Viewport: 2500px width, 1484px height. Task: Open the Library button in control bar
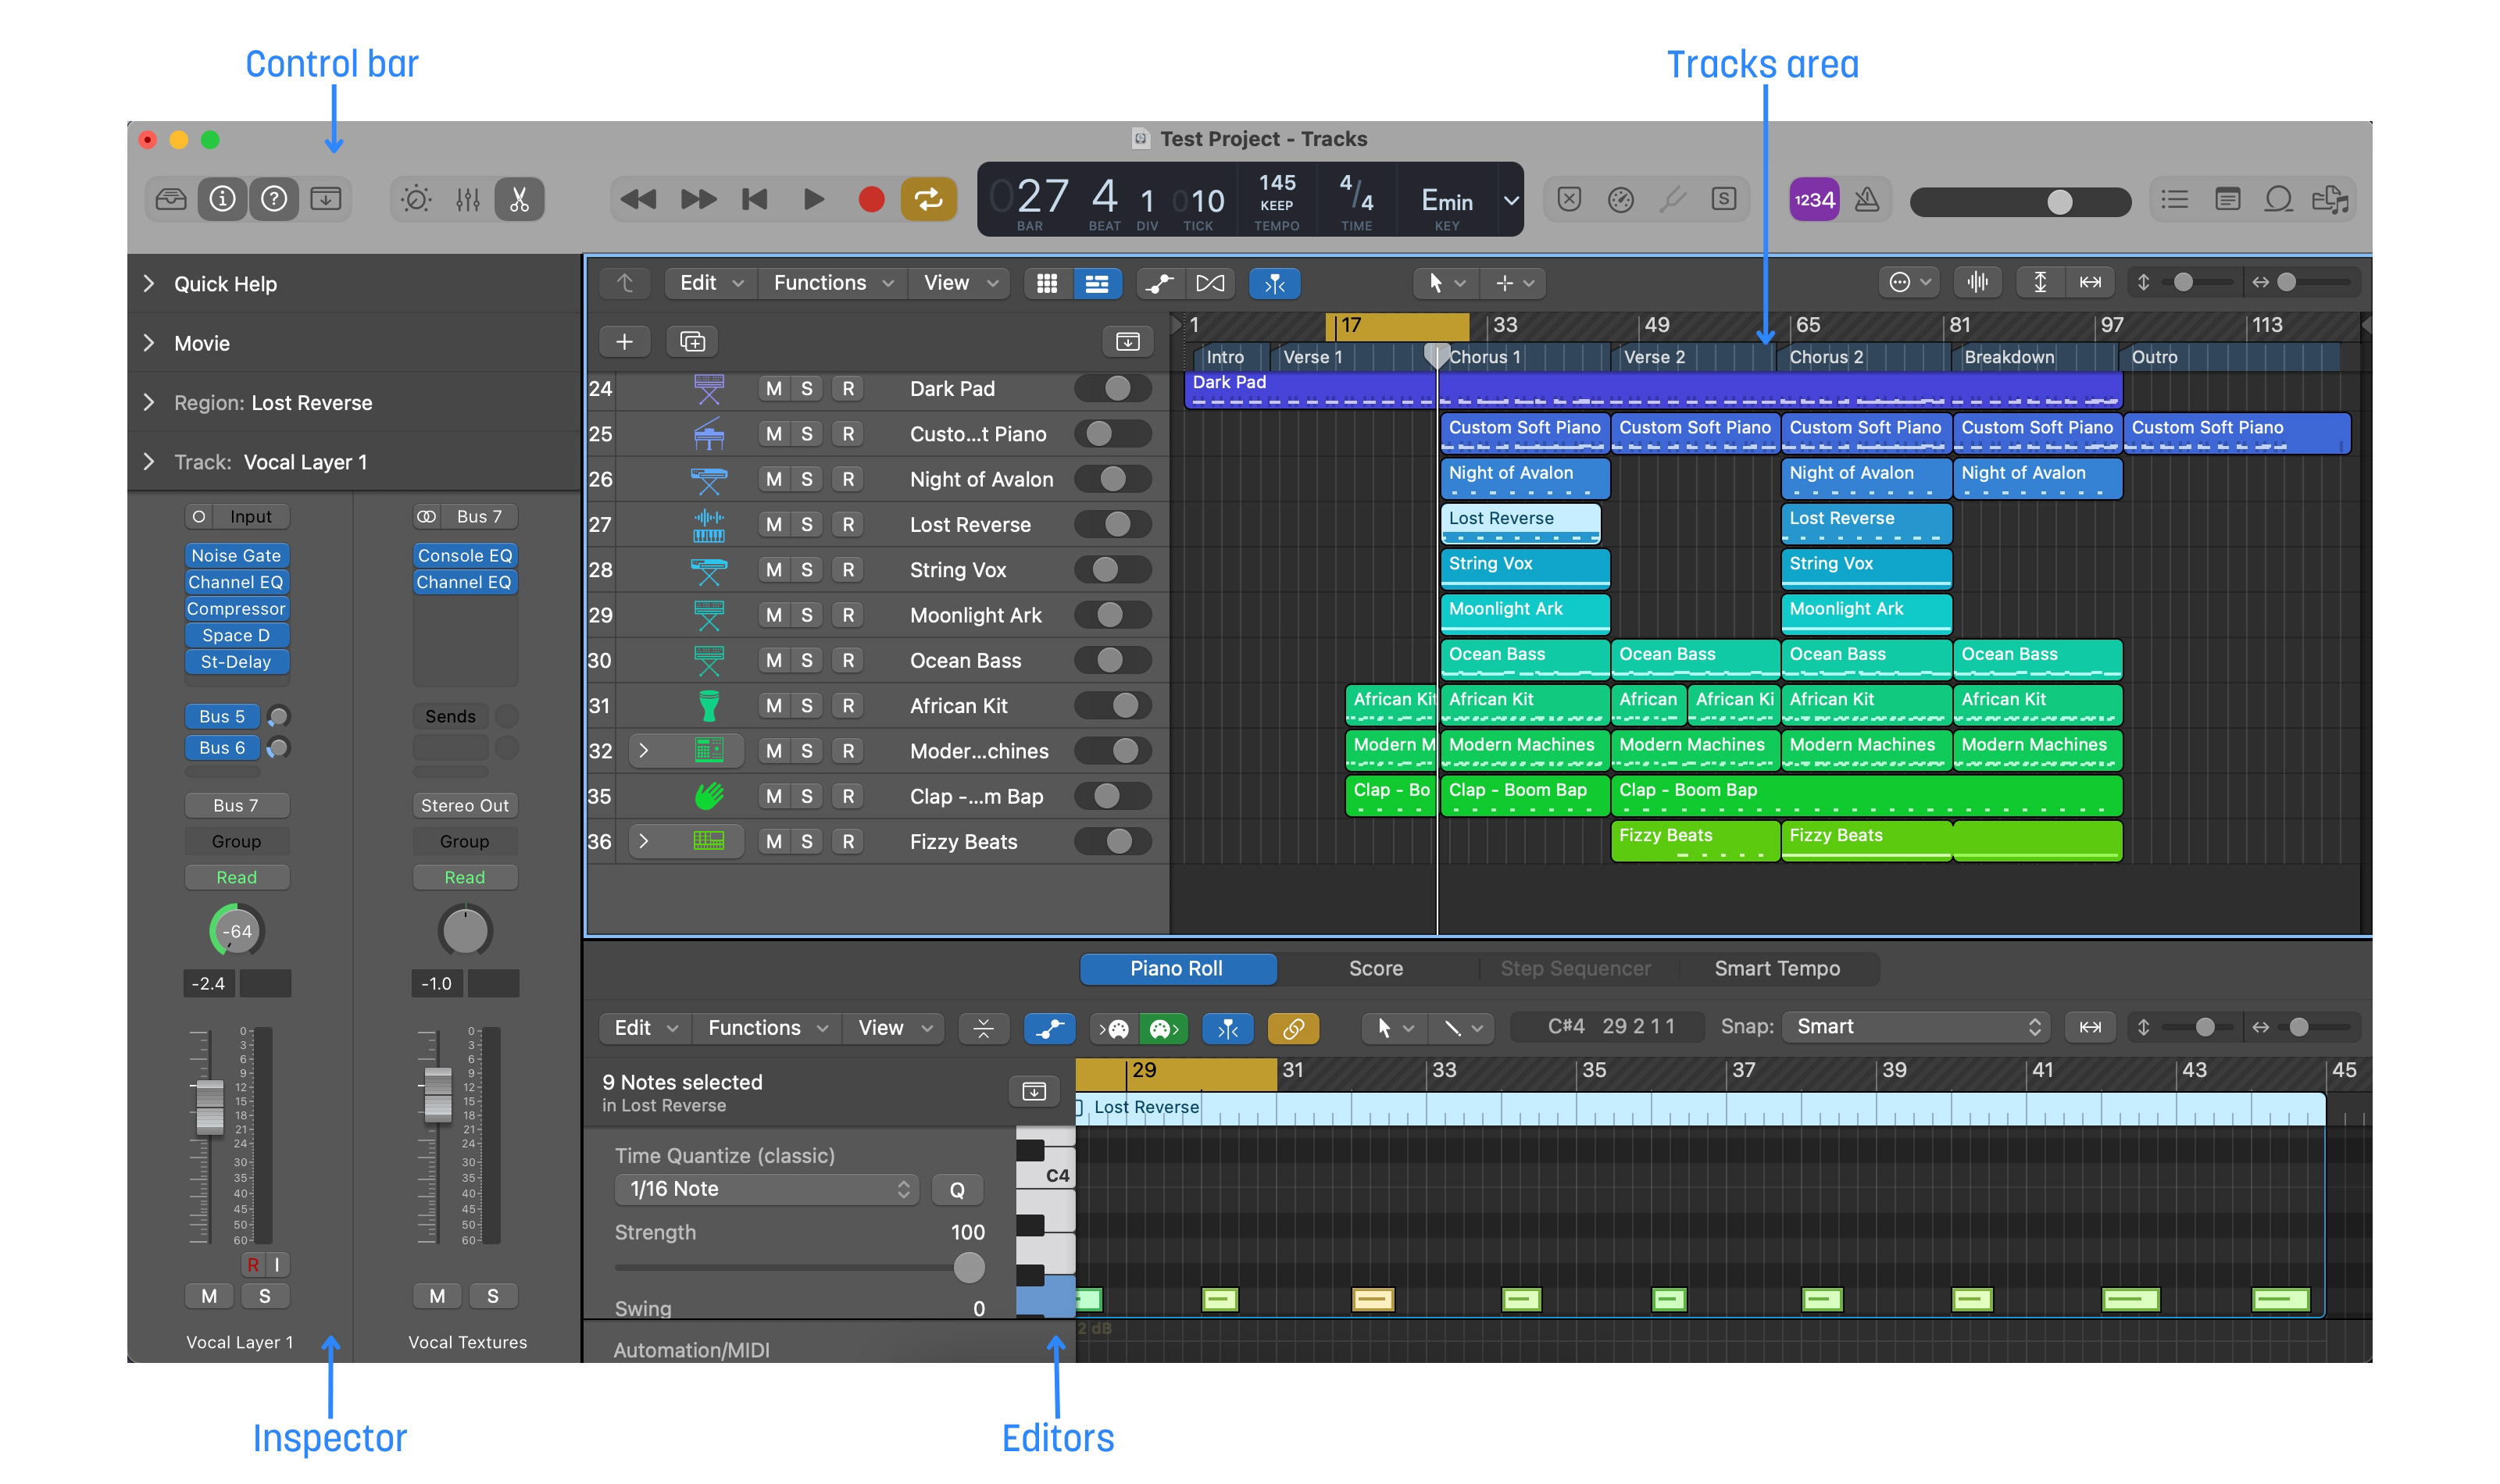(171, 199)
